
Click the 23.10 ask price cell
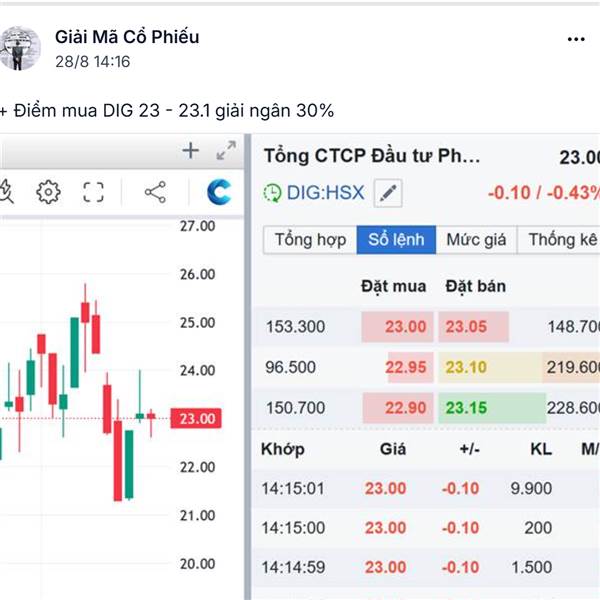pyautogui.click(x=466, y=367)
